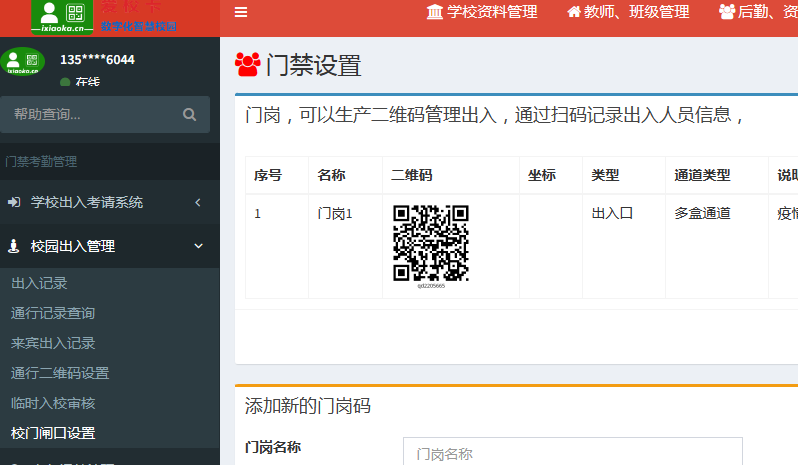The height and width of the screenshot is (465, 798).
Task: Go to 校门闸口设置 page
Action: [x=53, y=433]
